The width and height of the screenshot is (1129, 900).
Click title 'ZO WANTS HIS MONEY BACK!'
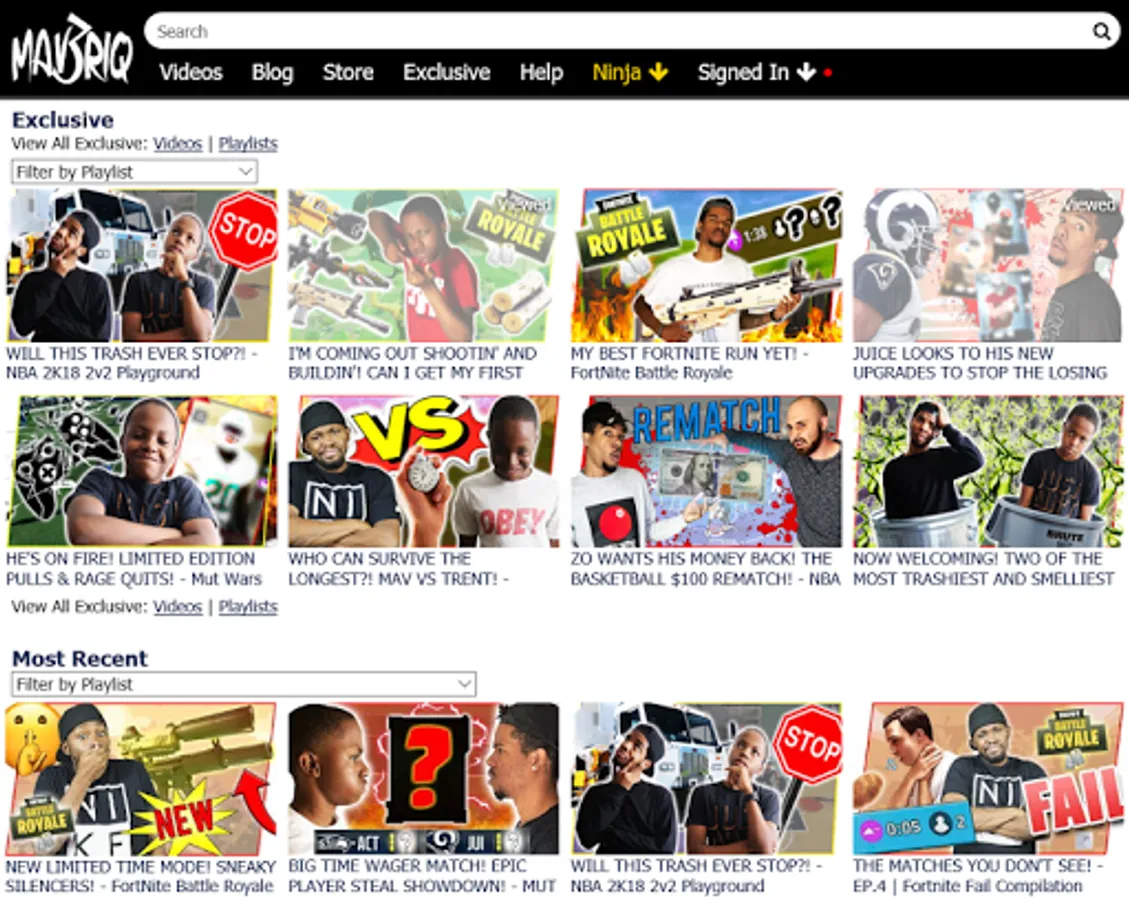coord(706,569)
